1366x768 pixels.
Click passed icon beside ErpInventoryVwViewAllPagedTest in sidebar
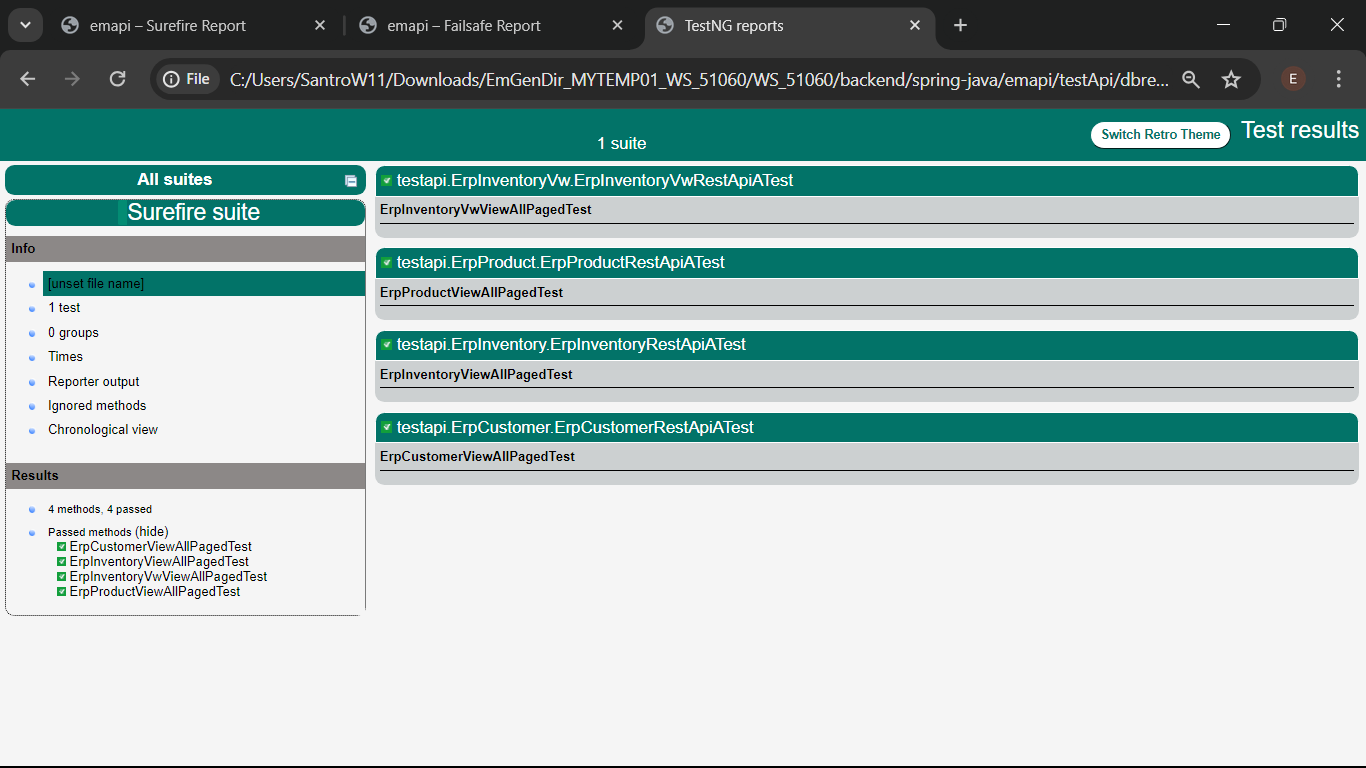point(62,577)
